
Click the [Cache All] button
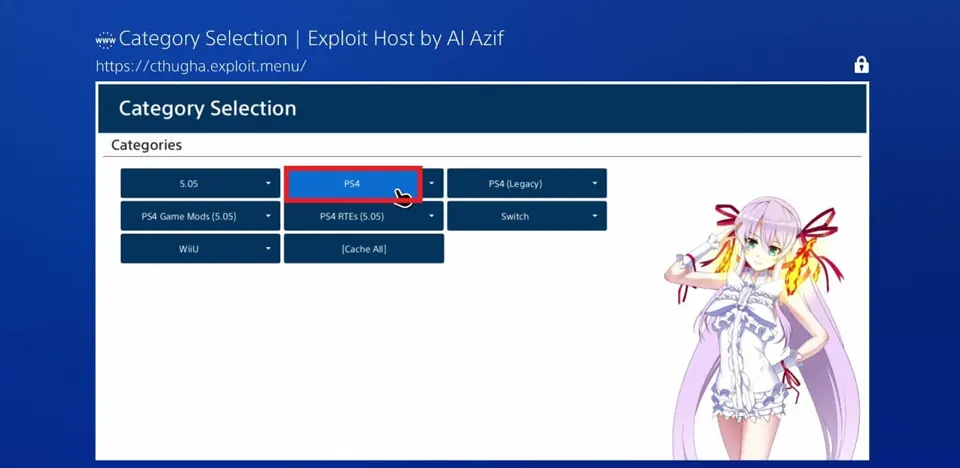click(x=364, y=249)
